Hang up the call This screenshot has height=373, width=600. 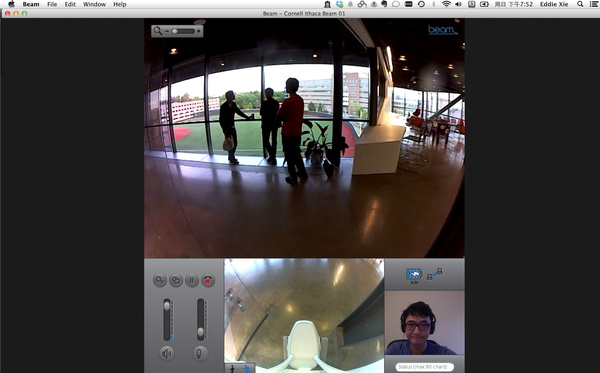[208, 280]
